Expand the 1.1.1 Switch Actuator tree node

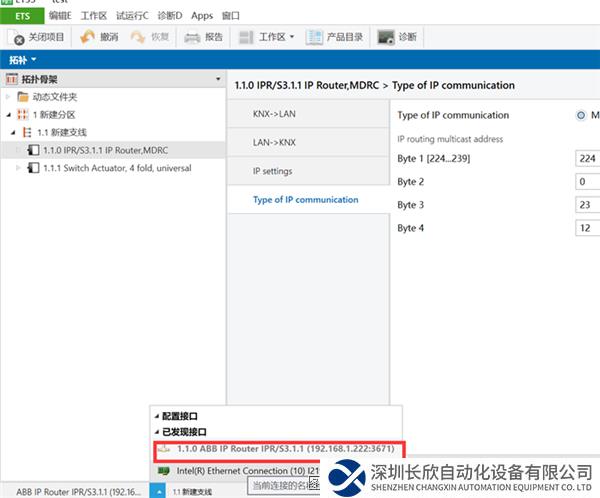pyautogui.click(x=17, y=168)
